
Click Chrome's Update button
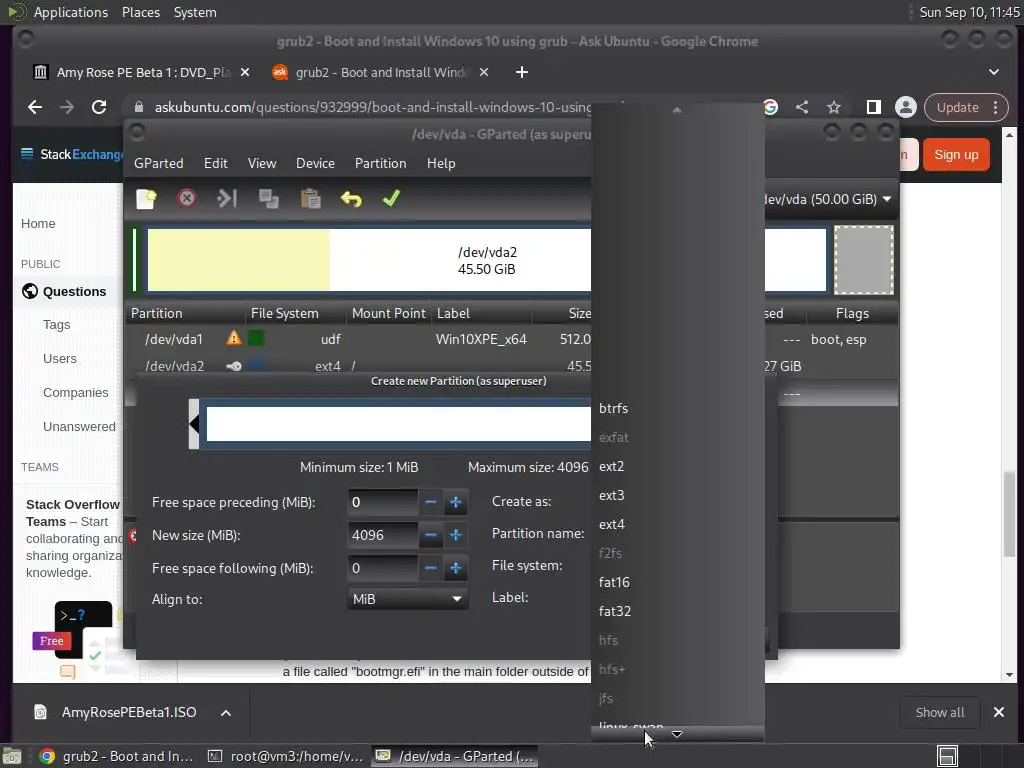pos(966,107)
